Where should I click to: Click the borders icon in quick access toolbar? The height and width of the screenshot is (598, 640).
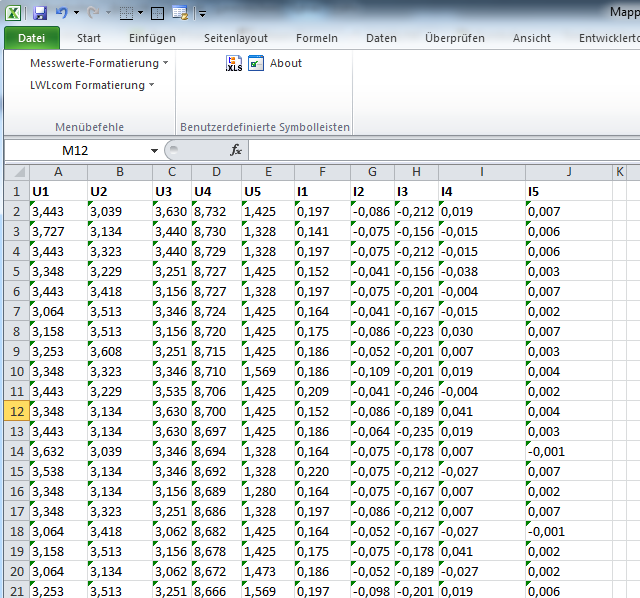(126, 13)
